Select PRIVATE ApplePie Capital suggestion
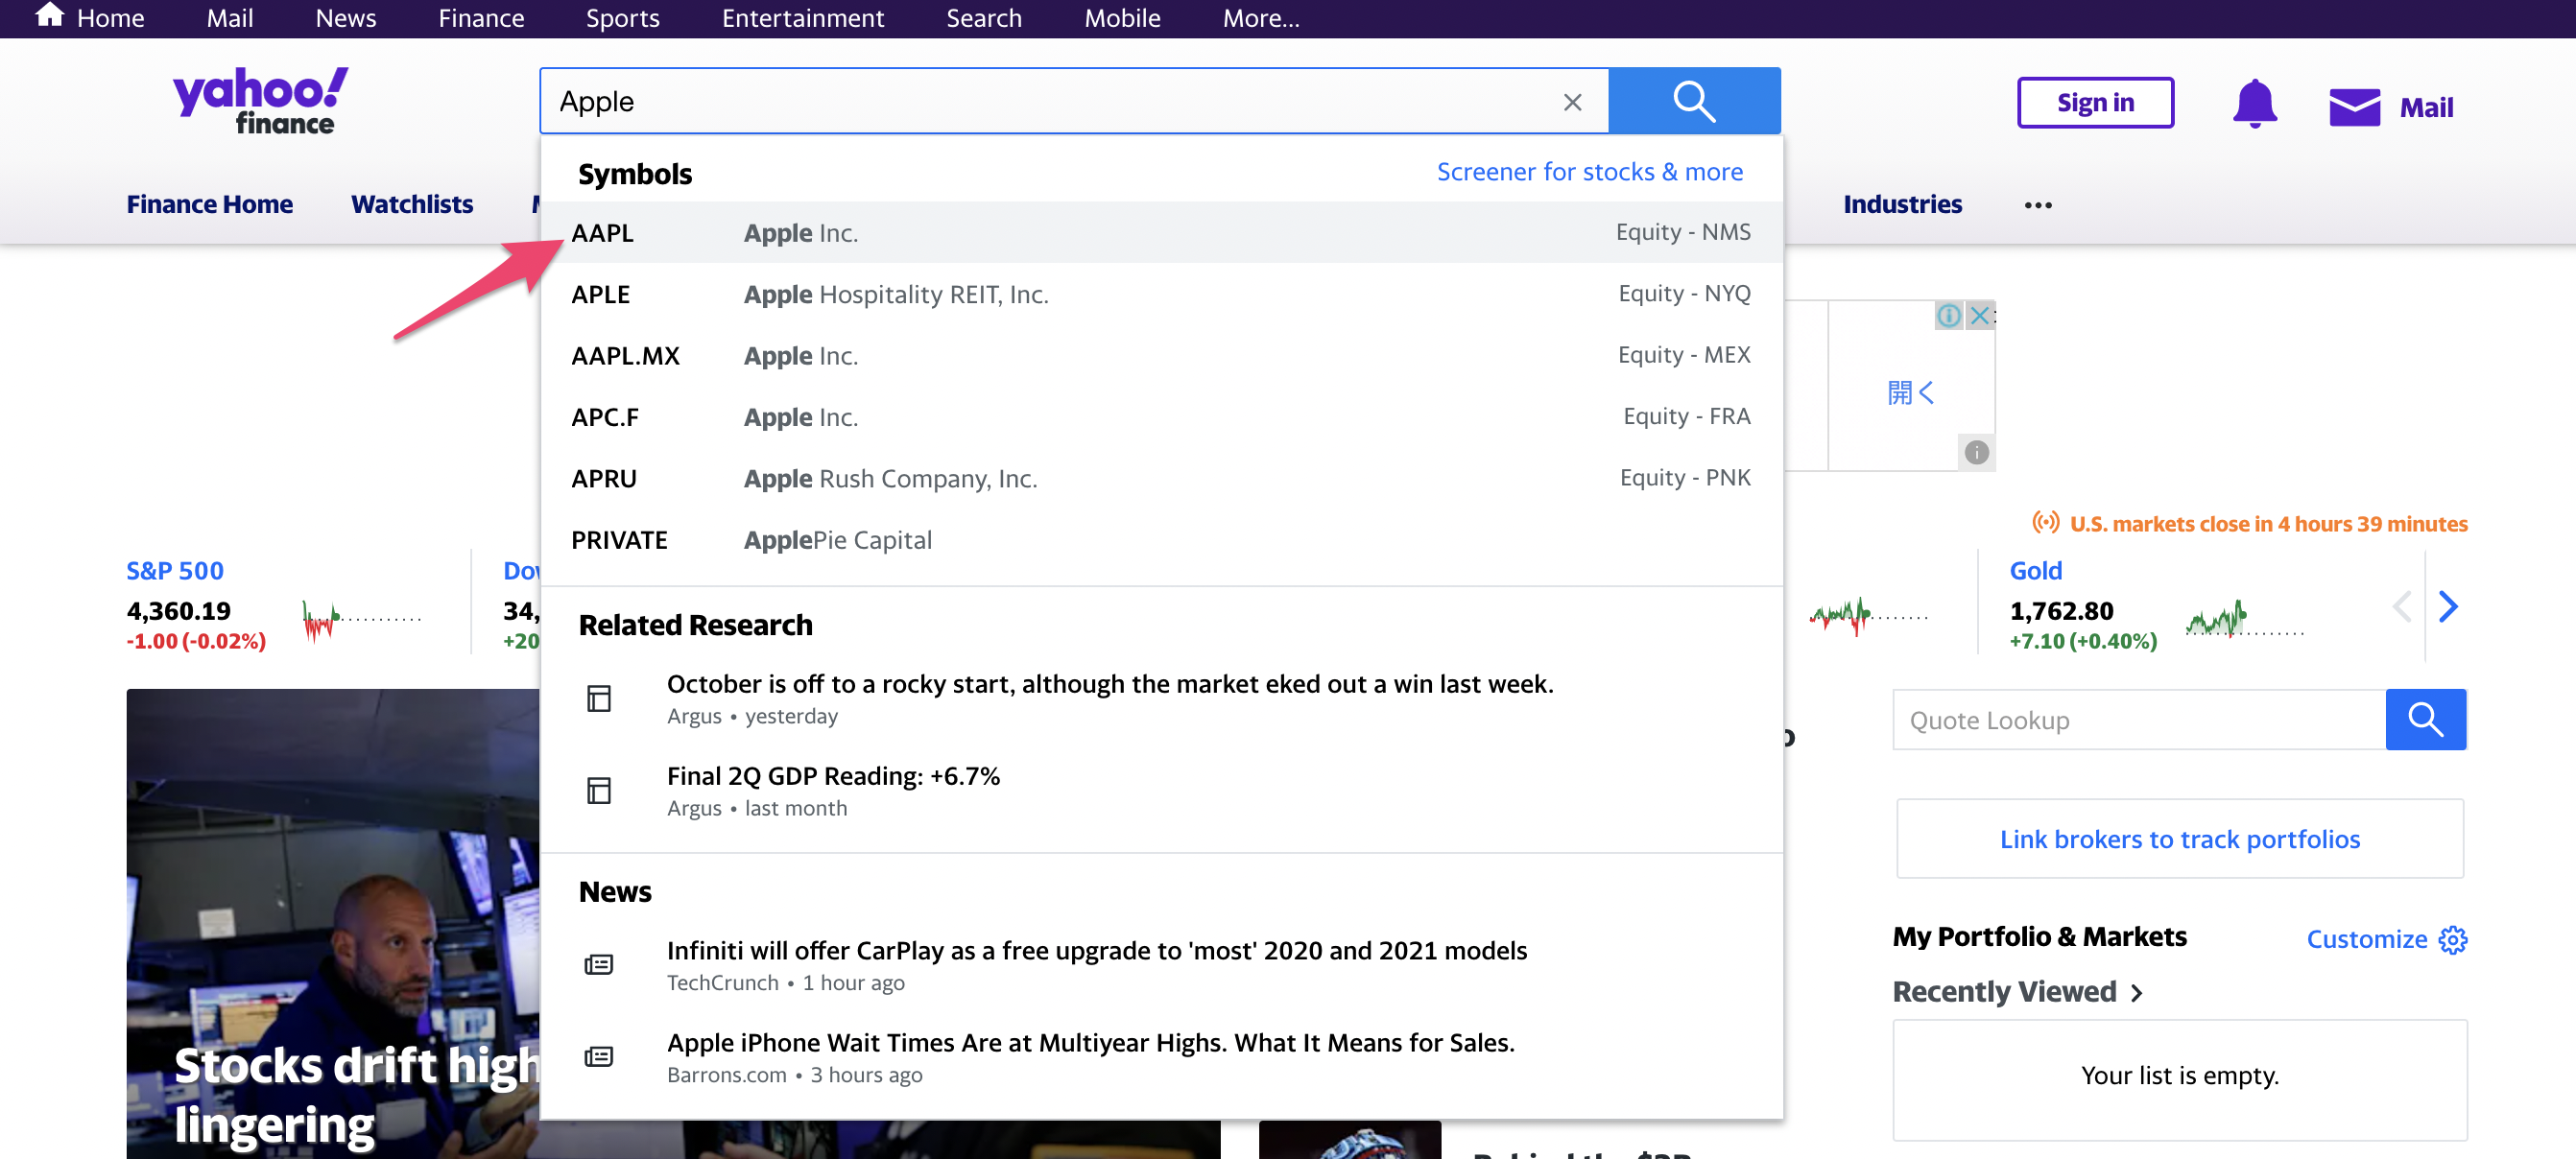 [1161, 540]
